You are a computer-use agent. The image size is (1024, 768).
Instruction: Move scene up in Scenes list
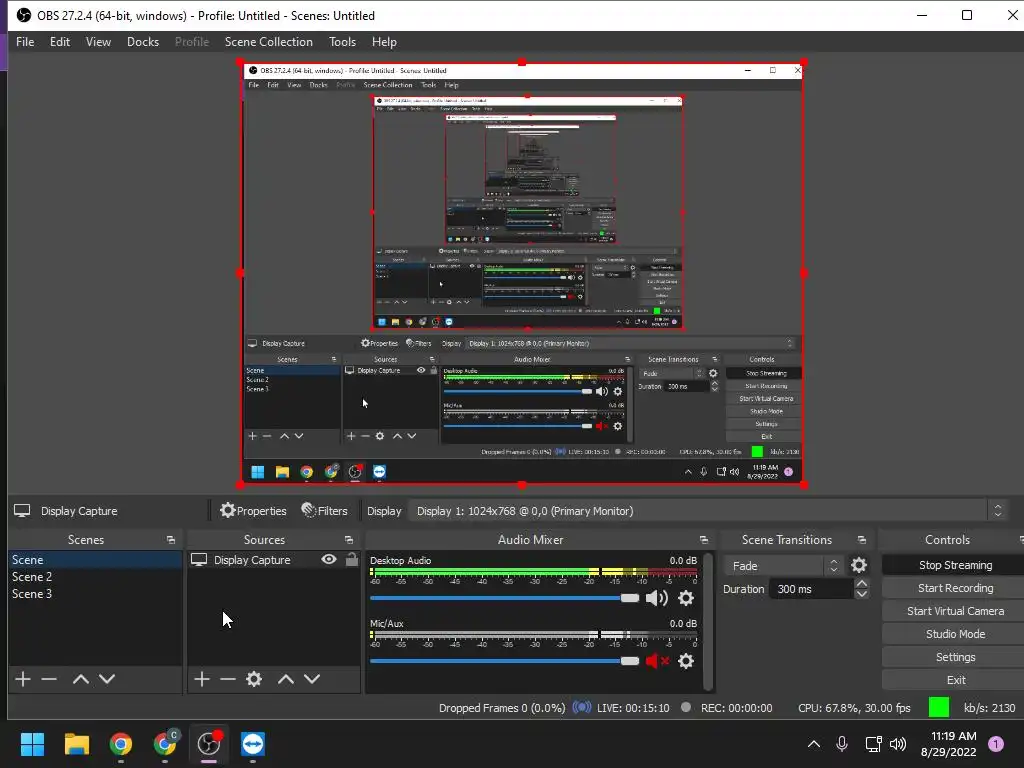[80, 679]
